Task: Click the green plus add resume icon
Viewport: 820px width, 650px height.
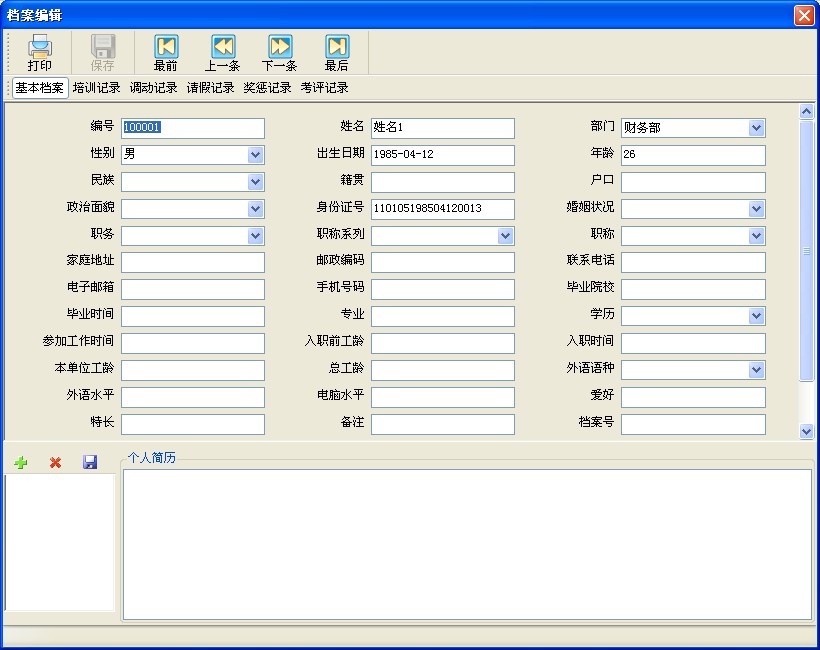Action: (21, 462)
